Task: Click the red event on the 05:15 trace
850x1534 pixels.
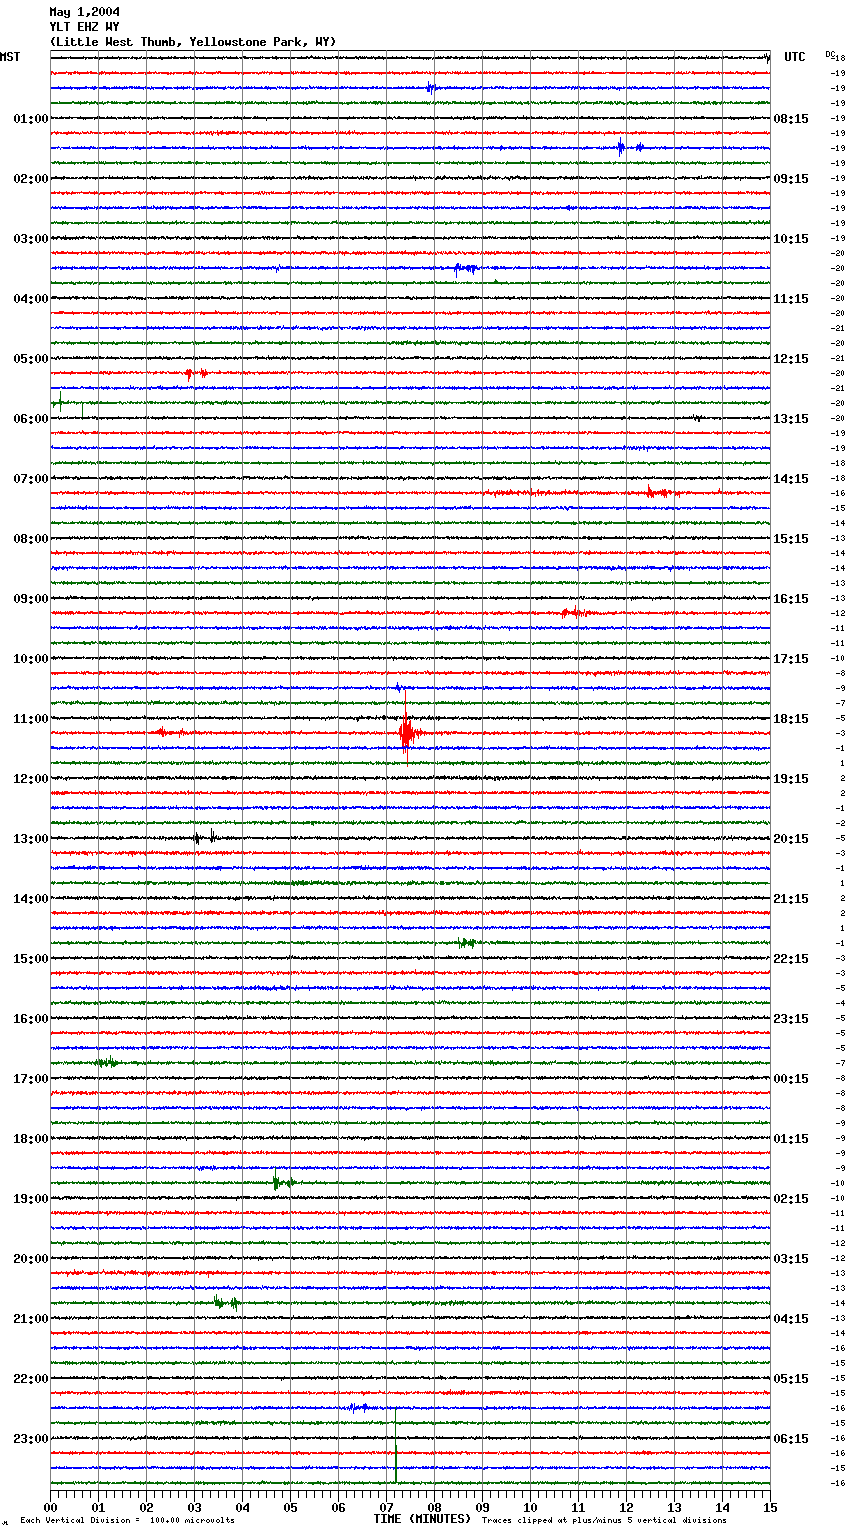Action: click(196, 373)
